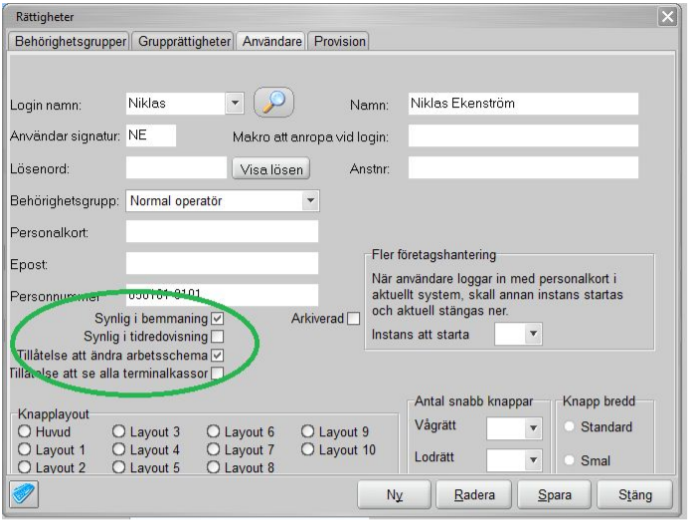Choose the Standard knapp bredd option
The width and height of the screenshot is (690, 522).
click(572, 427)
